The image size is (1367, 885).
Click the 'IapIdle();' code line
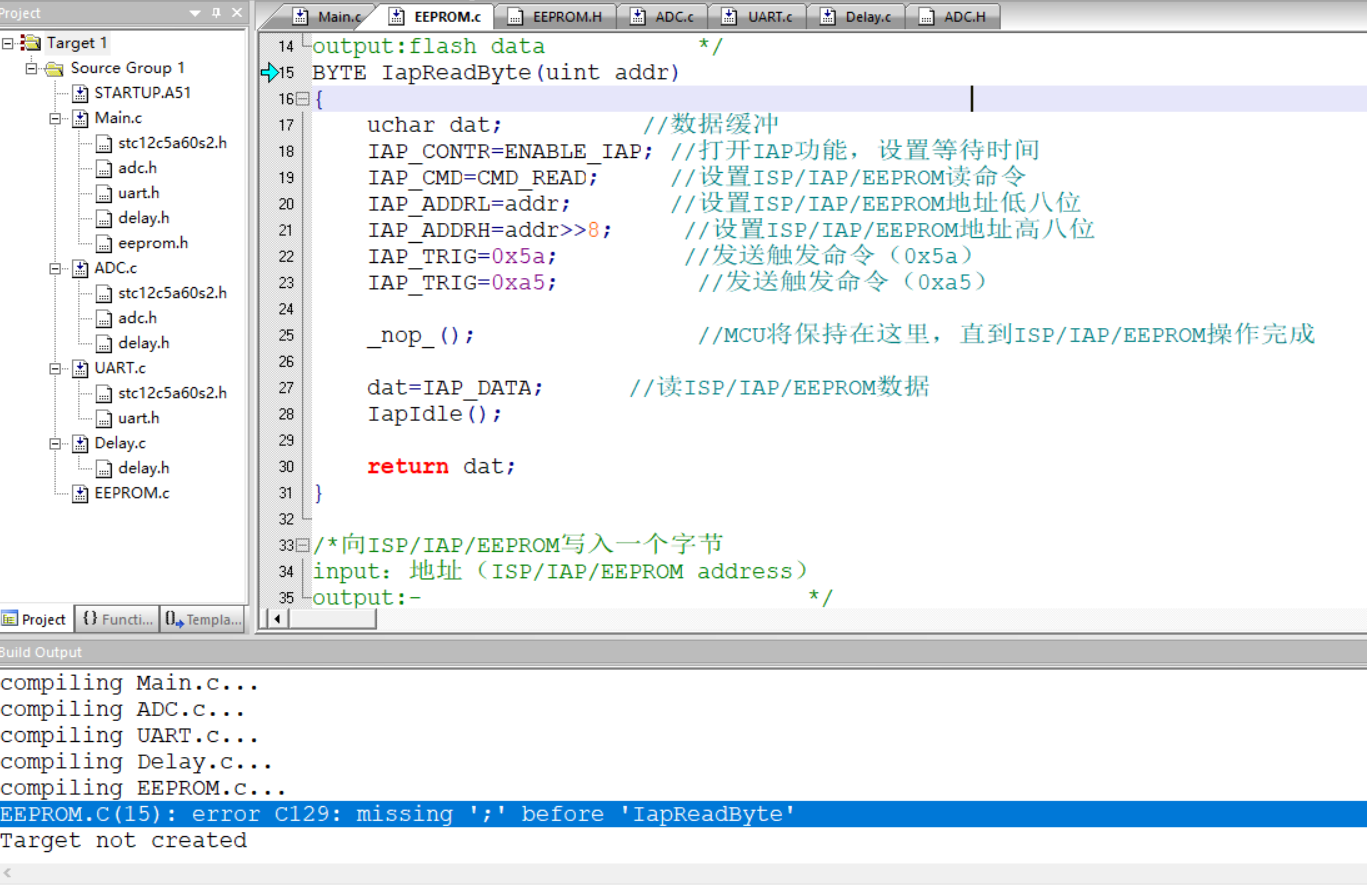(434, 414)
